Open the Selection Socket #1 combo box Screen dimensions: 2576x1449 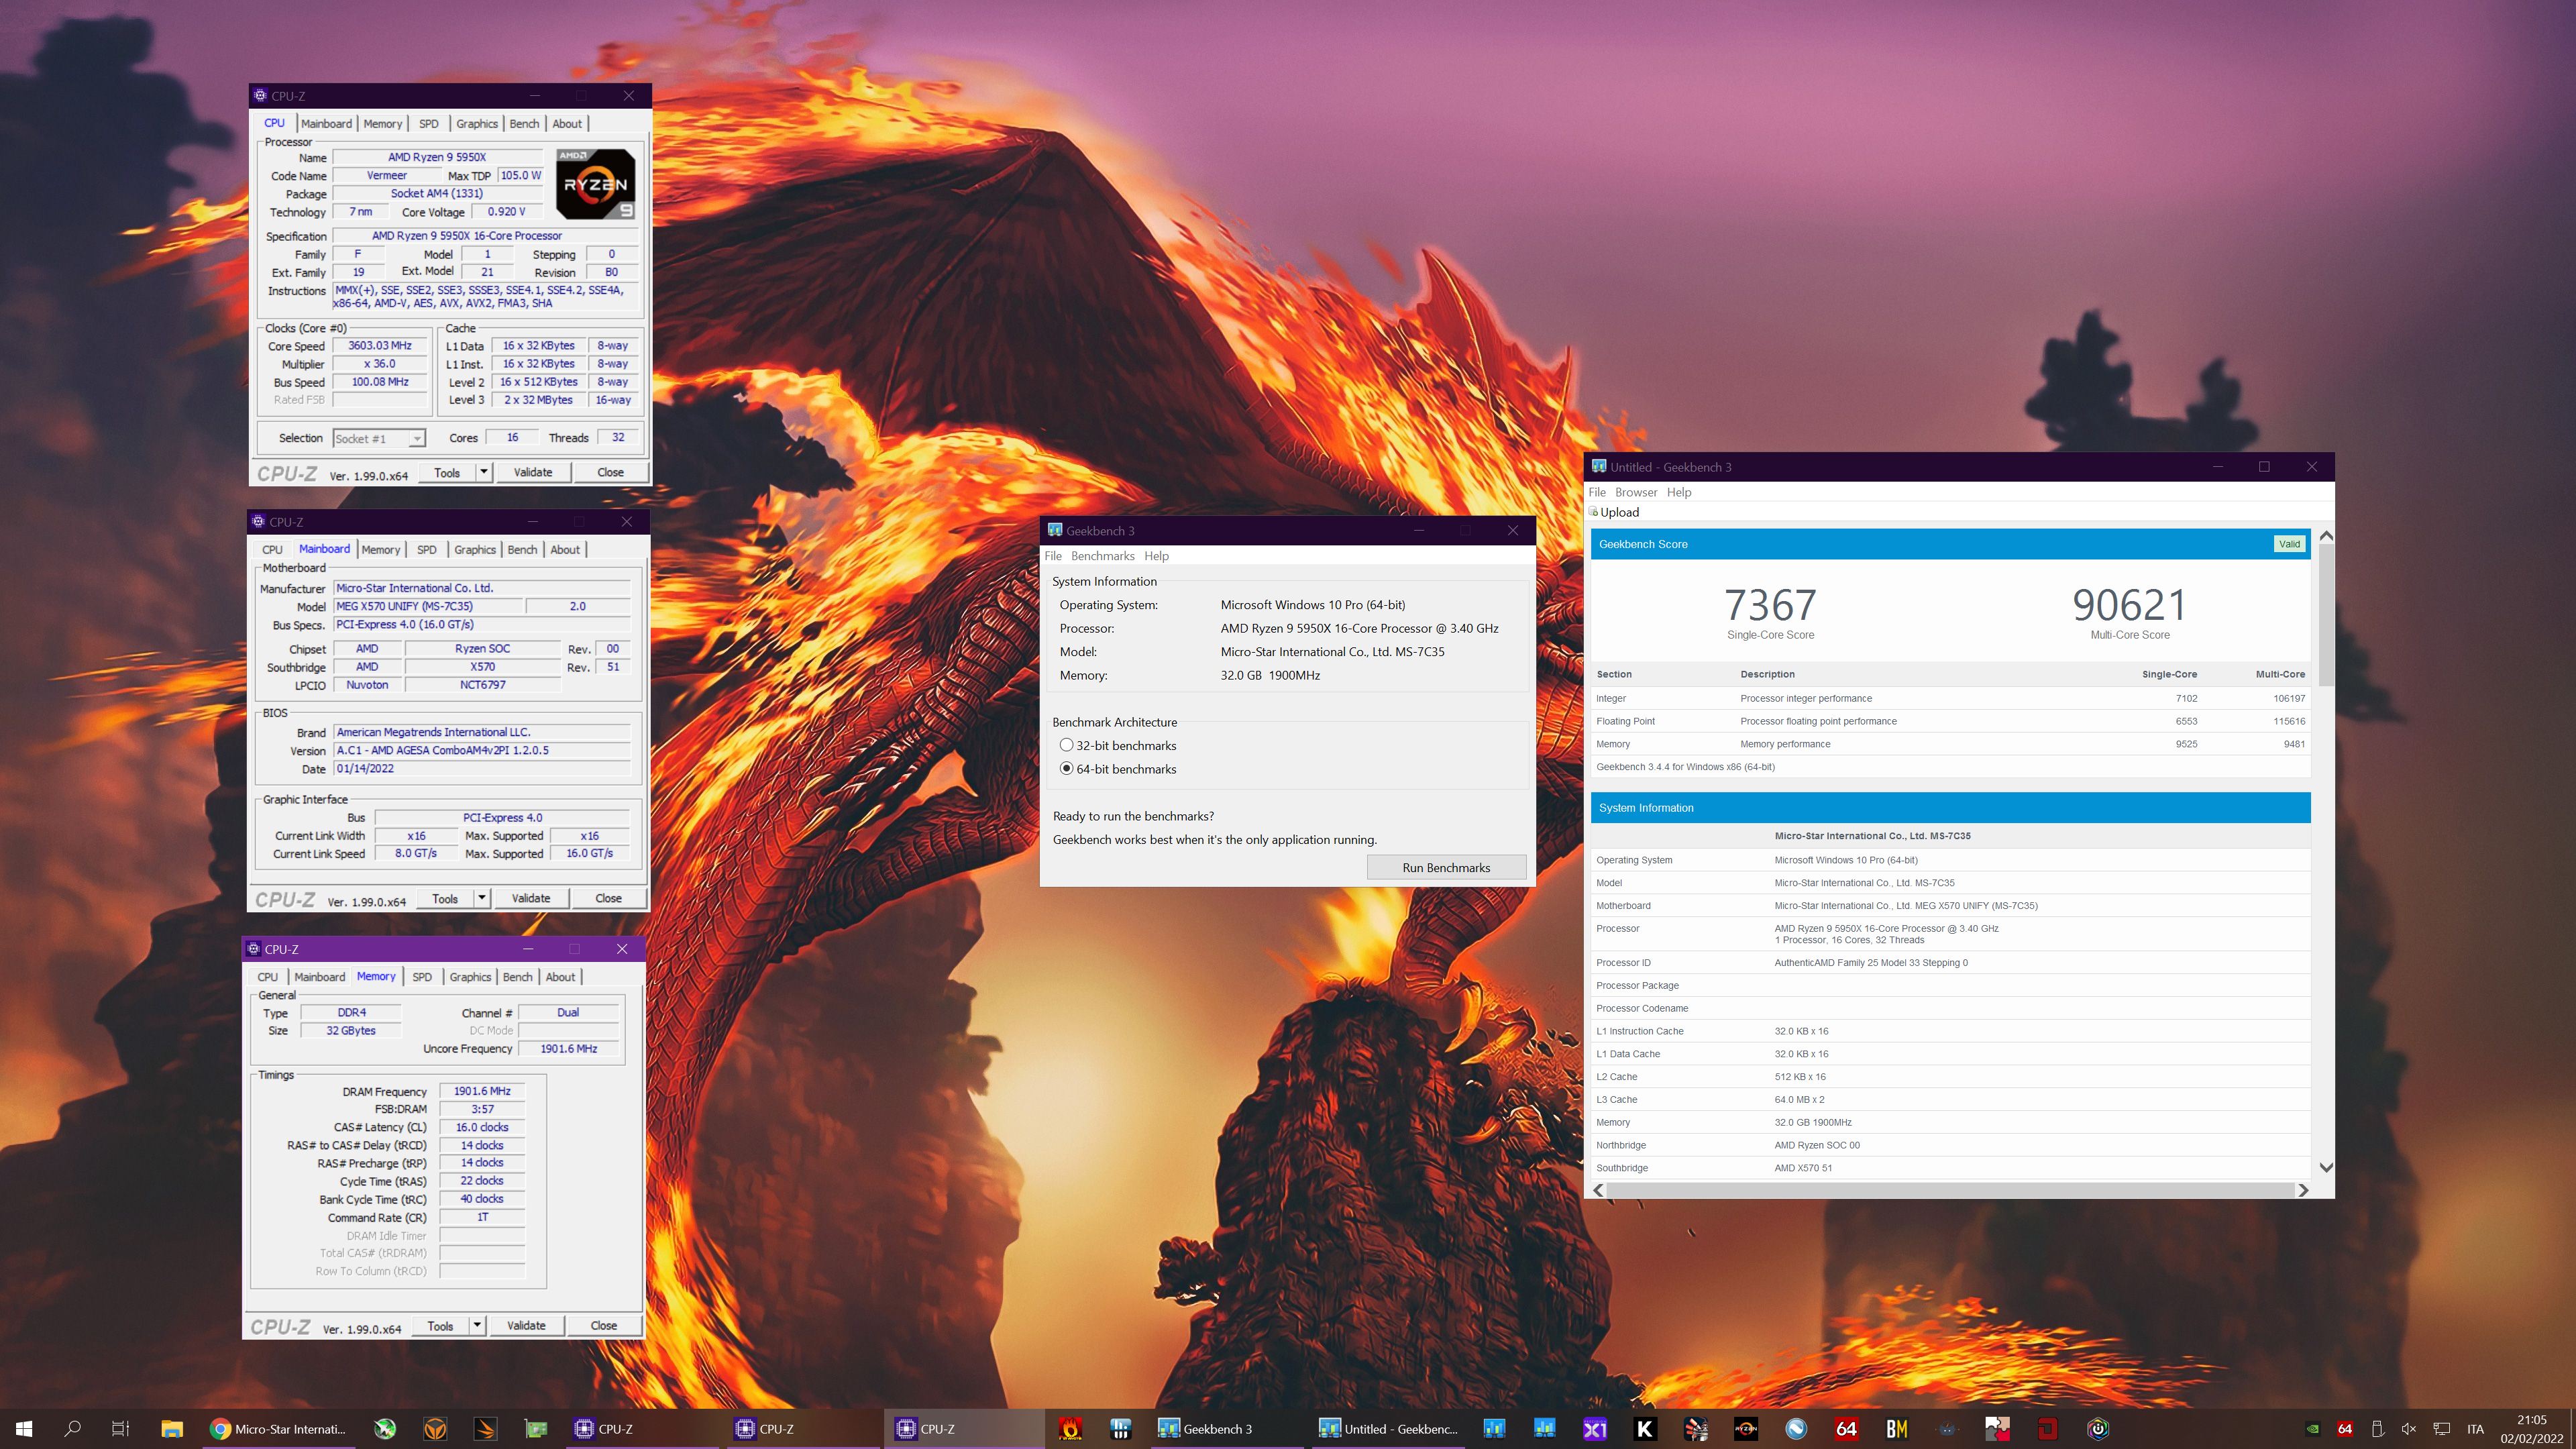[x=379, y=438]
